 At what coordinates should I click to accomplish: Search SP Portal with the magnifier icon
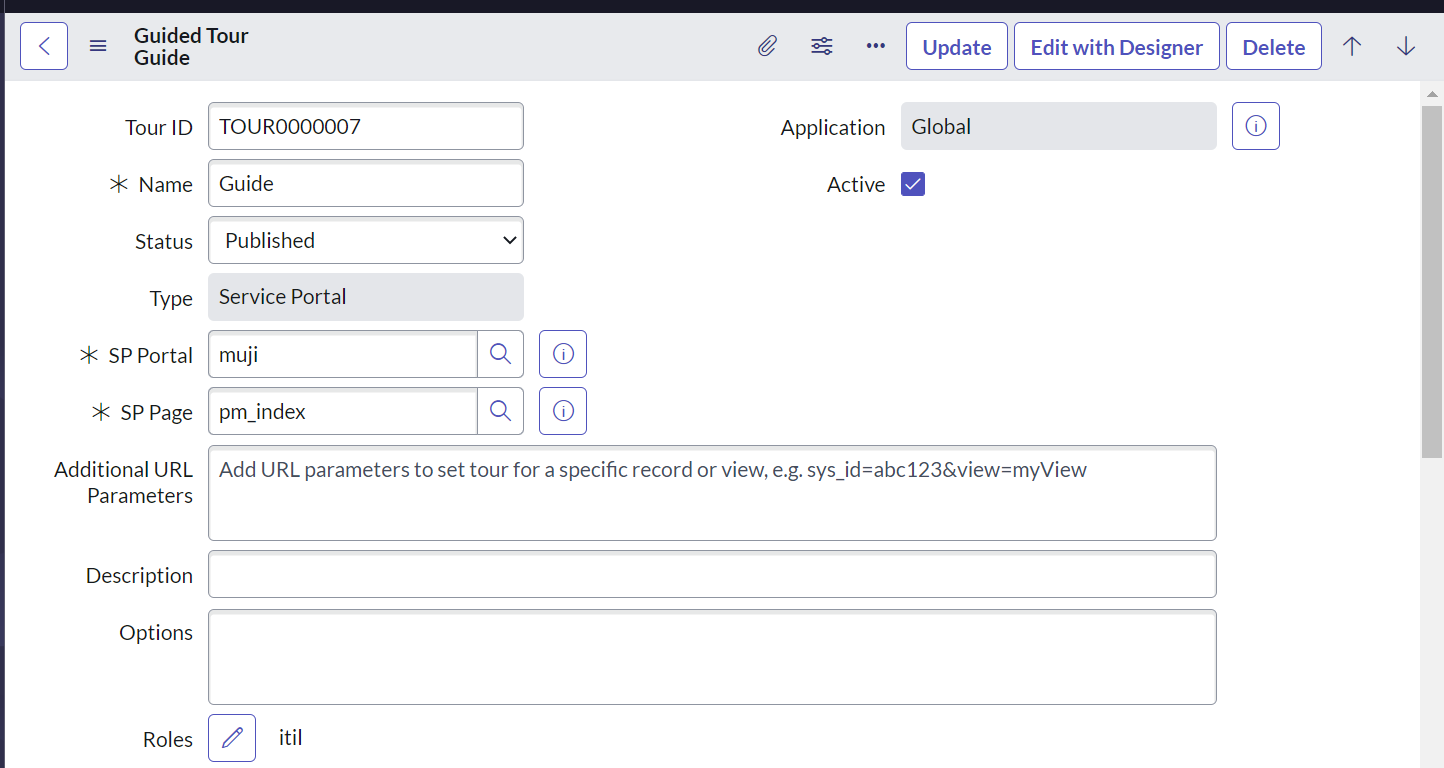pos(500,354)
